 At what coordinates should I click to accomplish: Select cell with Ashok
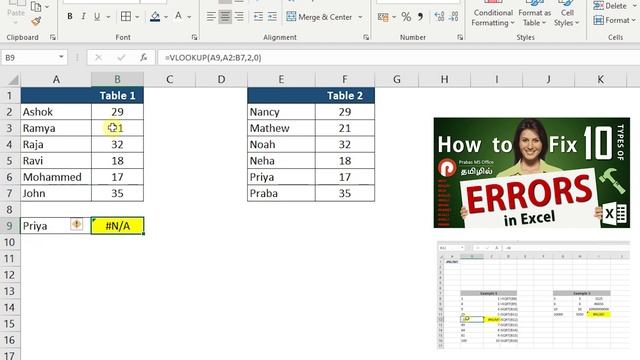coord(56,111)
